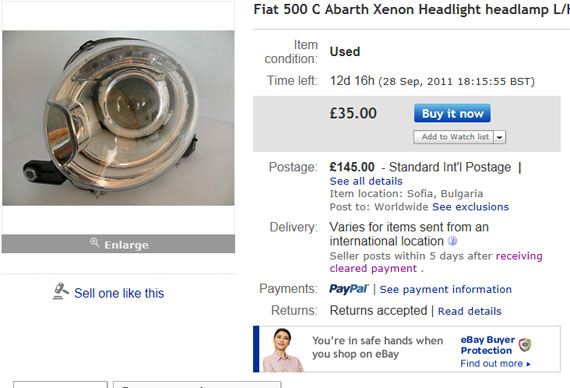Screen dimensions: 570x388
Task: Open the See exclusions link
Action: click(470, 207)
